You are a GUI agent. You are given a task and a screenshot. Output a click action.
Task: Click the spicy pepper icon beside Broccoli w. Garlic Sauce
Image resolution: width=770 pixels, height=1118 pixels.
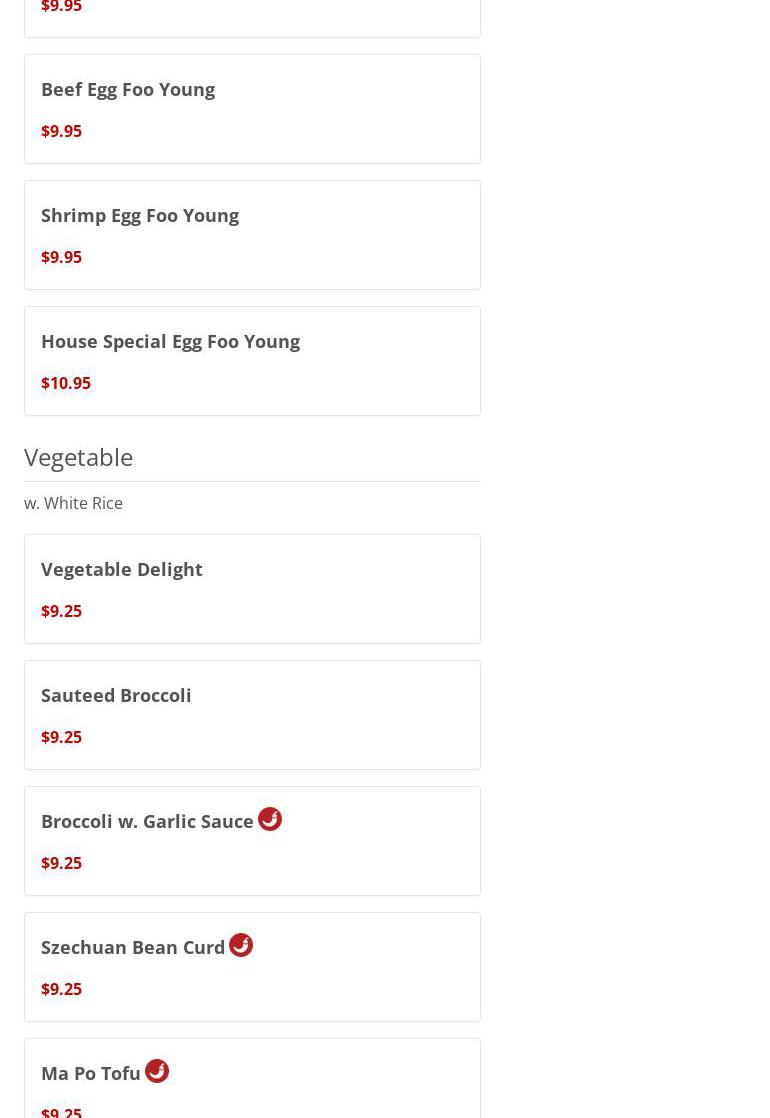[270, 819]
